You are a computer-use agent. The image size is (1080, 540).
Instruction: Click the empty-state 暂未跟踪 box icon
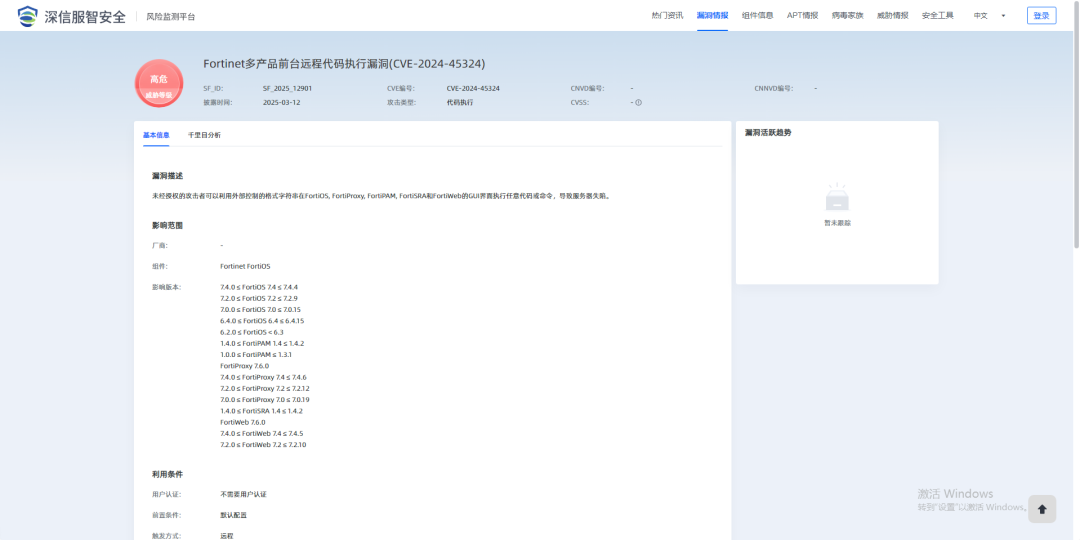[x=837, y=198]
